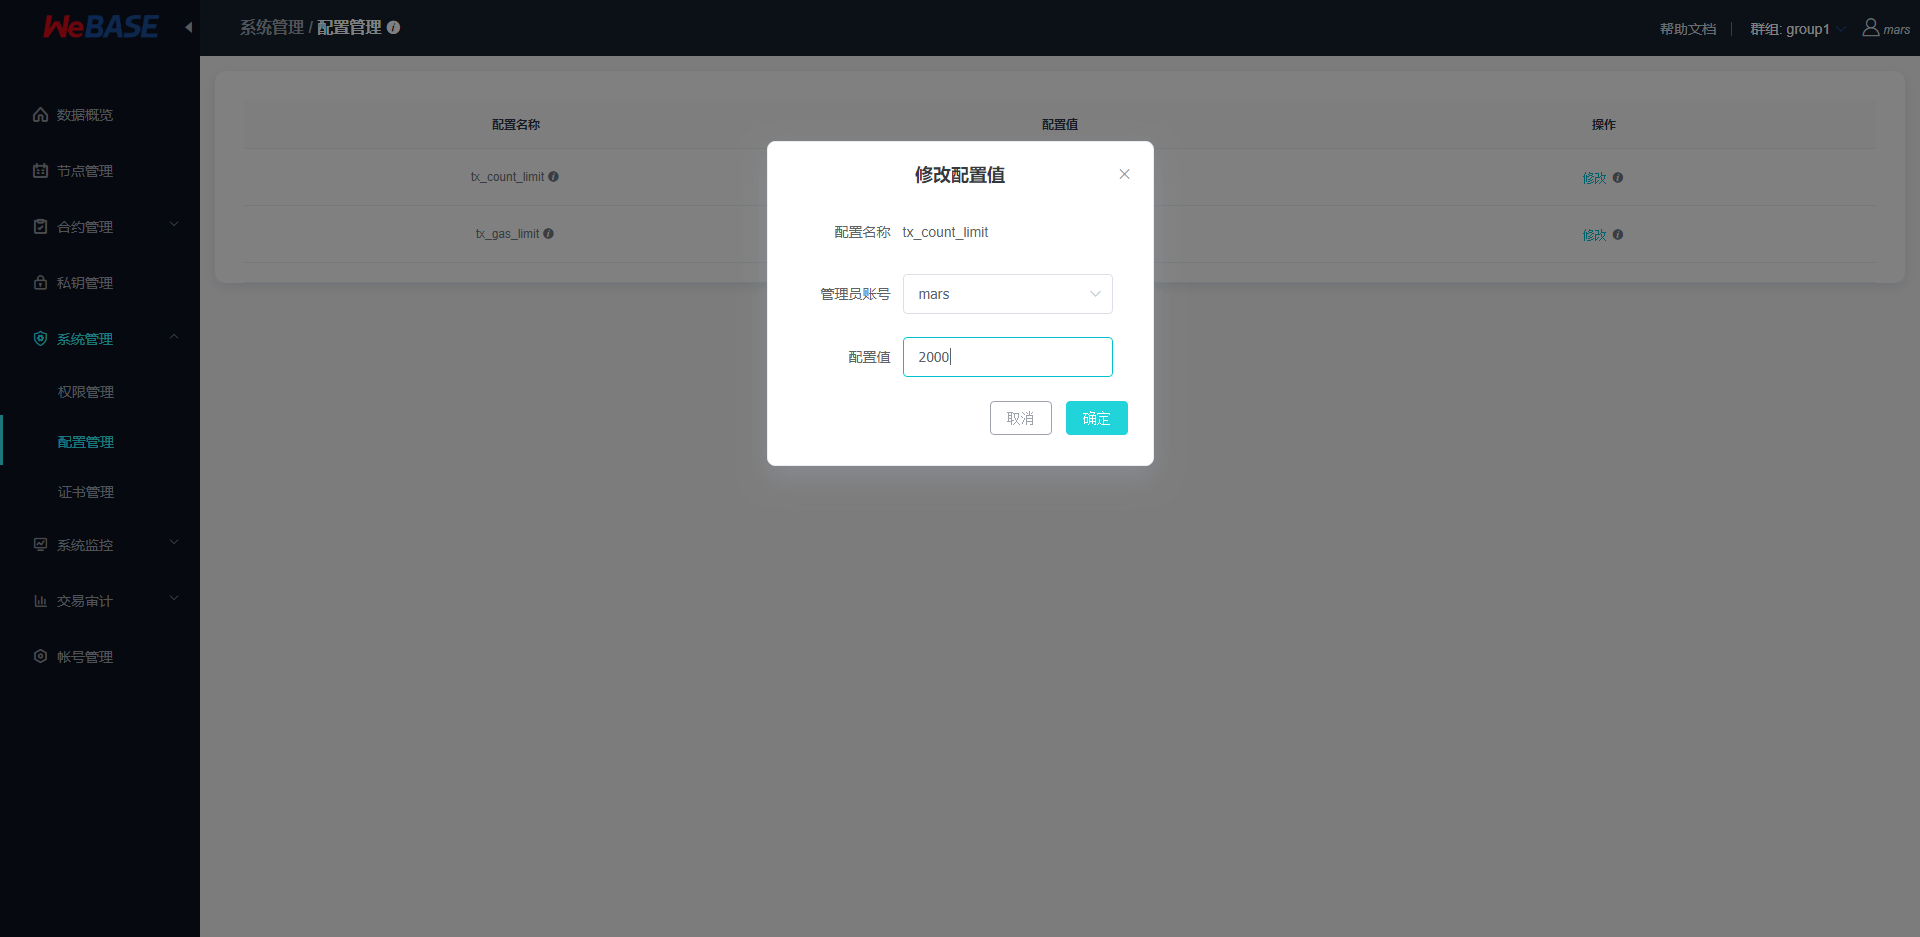Image resolution: width=1920 pixels, height=937 pixels.
Task: Open 数据概览 via the home icon
Action: click(x=40, y=114)
